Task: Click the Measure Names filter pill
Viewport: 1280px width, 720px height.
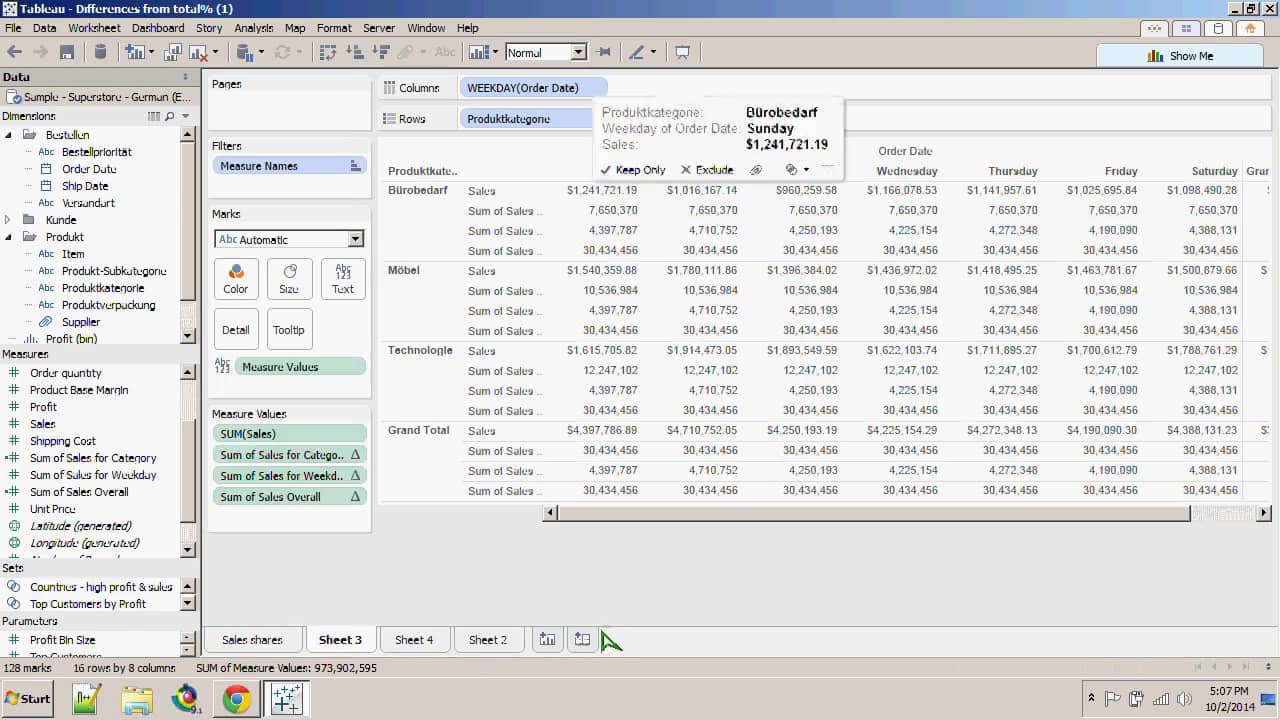Action: point(290,166)
